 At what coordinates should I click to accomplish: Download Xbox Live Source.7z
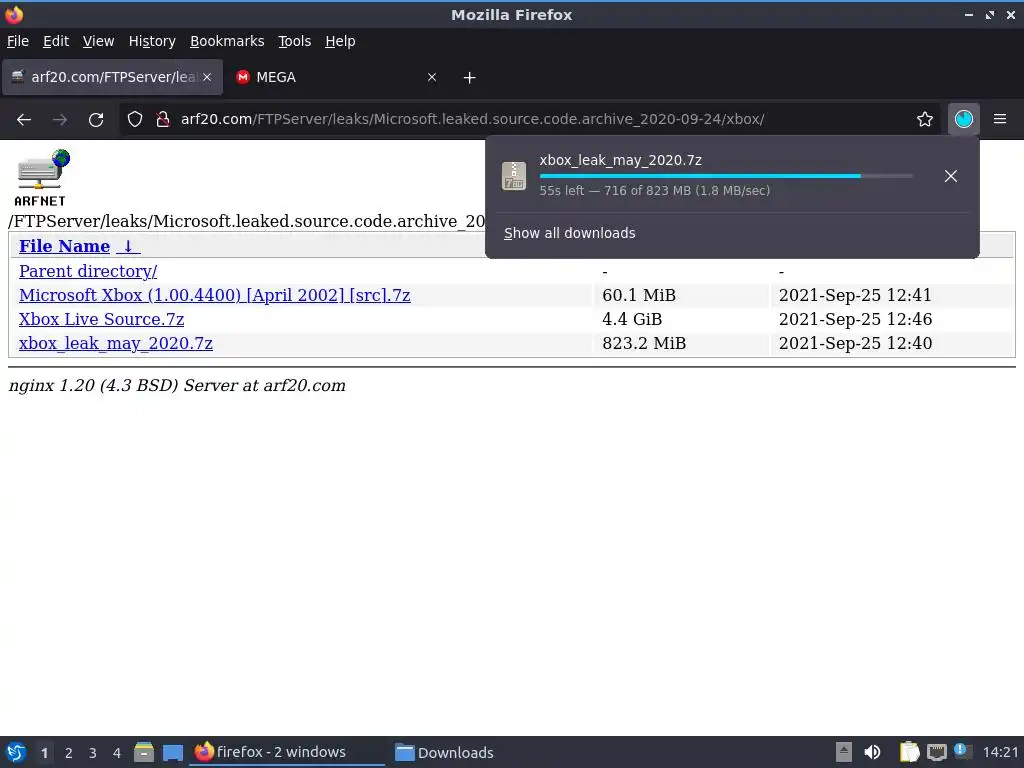tap(101, 319)
